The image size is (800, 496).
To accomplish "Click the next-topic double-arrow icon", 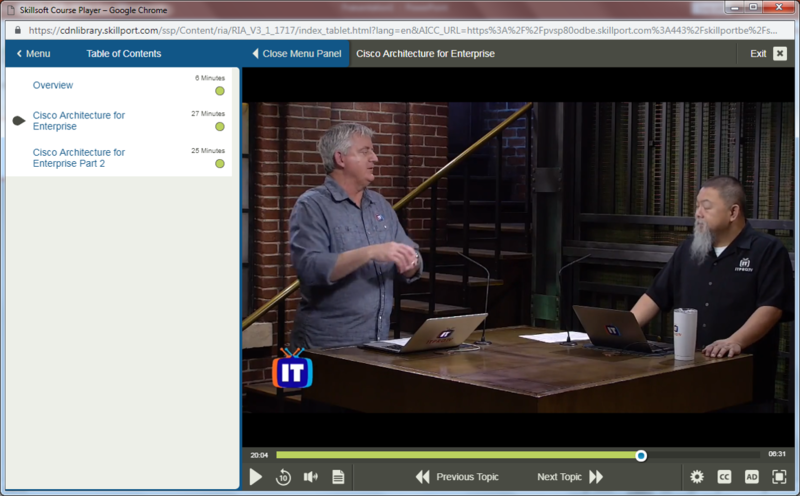I will click(x=596, y=477).
